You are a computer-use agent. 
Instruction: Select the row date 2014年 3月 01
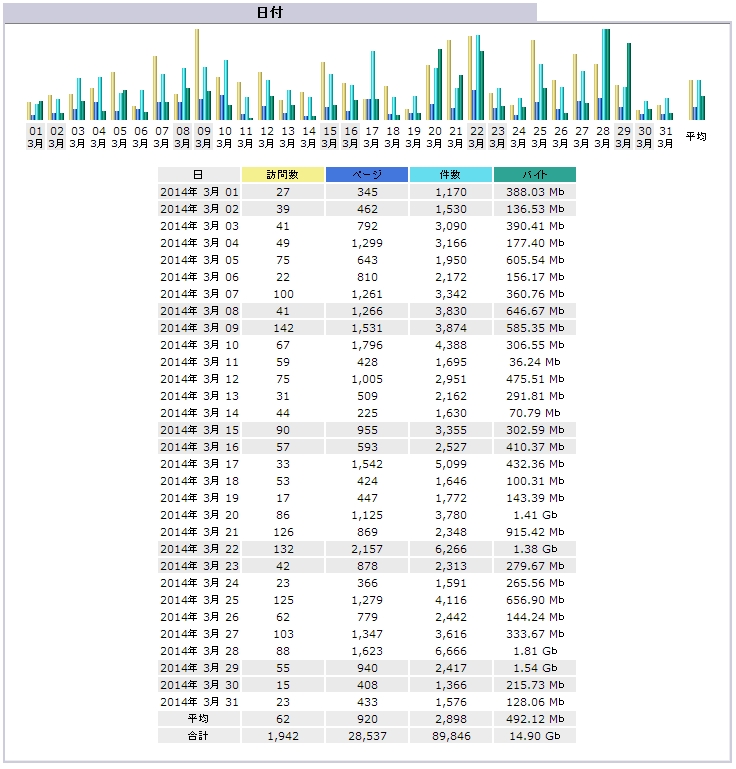199,192
